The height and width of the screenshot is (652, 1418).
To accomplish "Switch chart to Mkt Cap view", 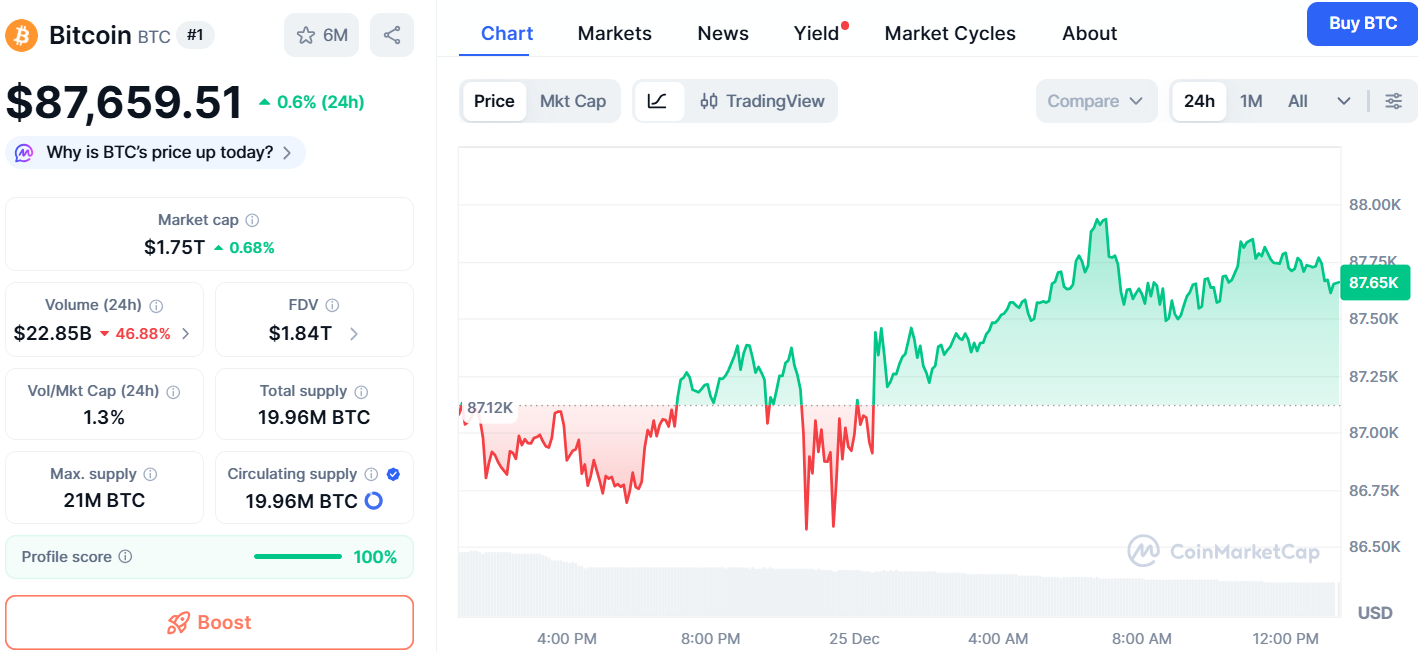I will [573, 101].
